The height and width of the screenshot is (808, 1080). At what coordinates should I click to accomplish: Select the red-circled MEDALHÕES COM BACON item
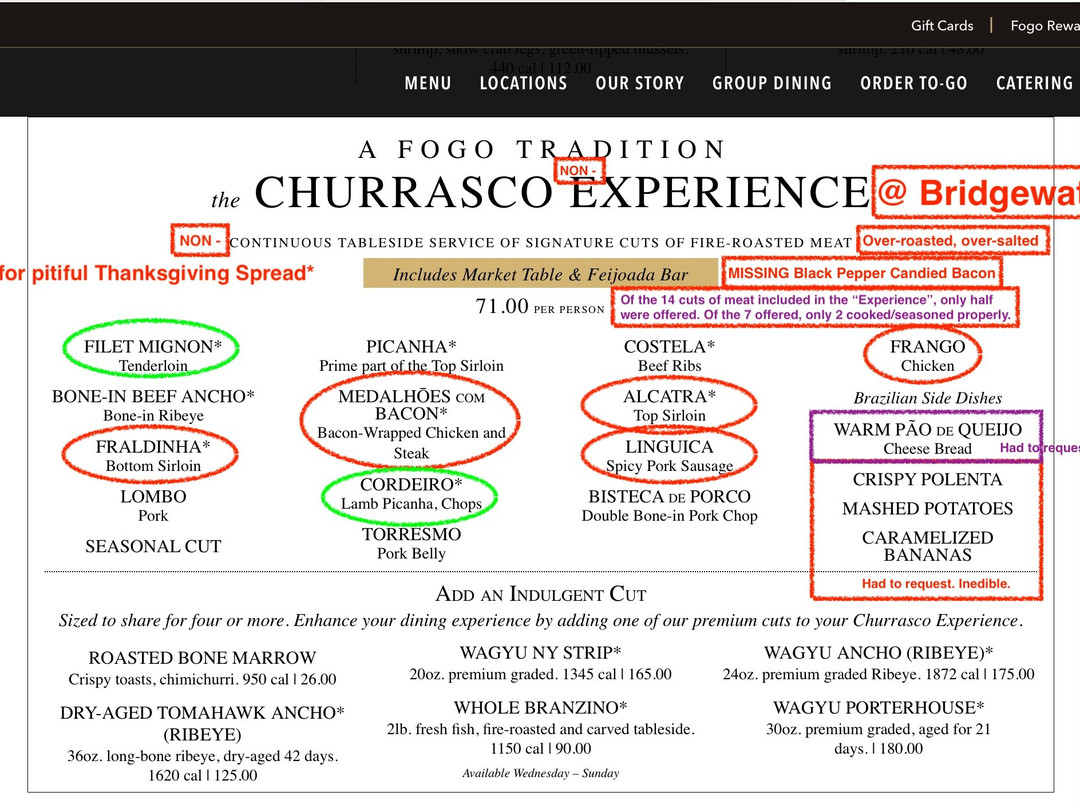click(411, 421)
